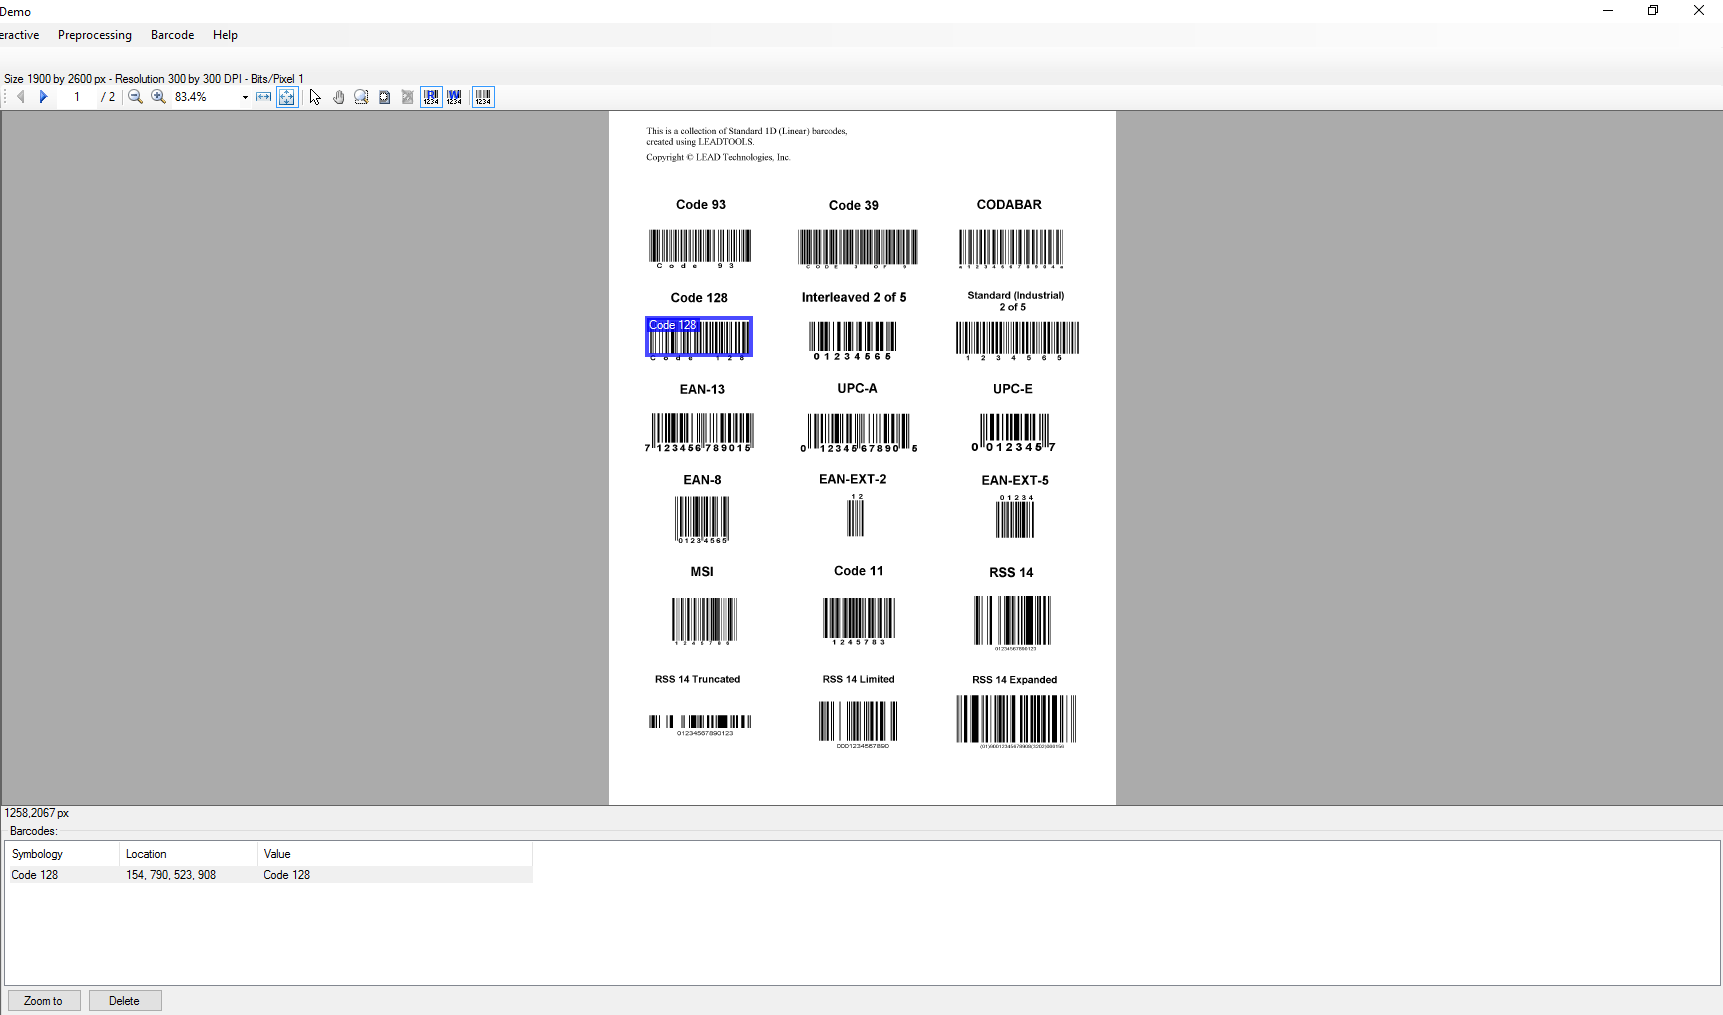
Task: Click the MSI barcode image
Action: pos(704,621)
